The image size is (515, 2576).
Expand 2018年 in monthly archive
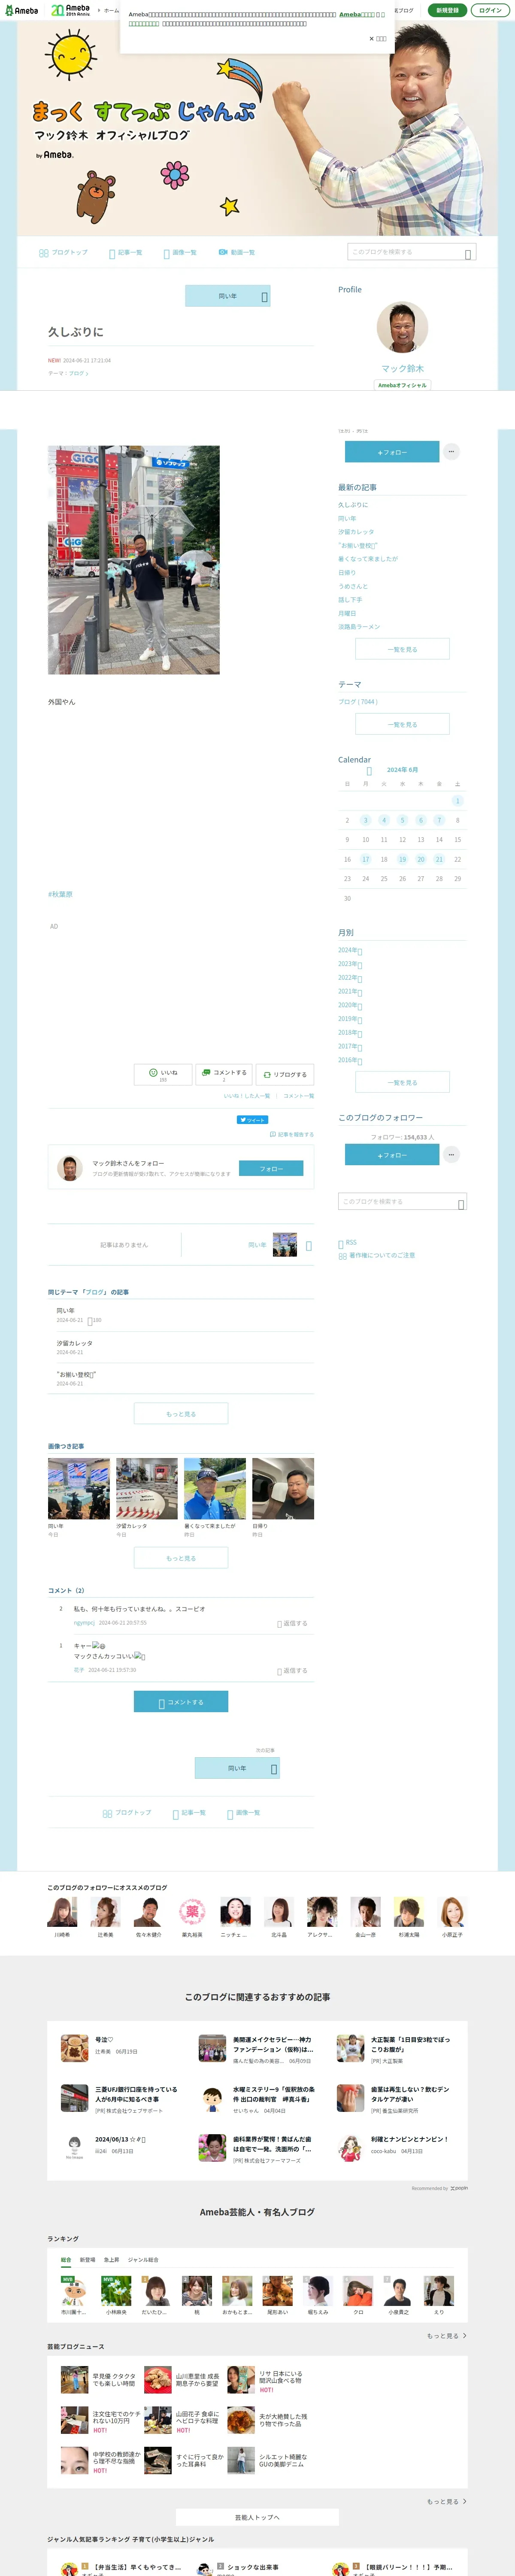tap(350, 1033)
